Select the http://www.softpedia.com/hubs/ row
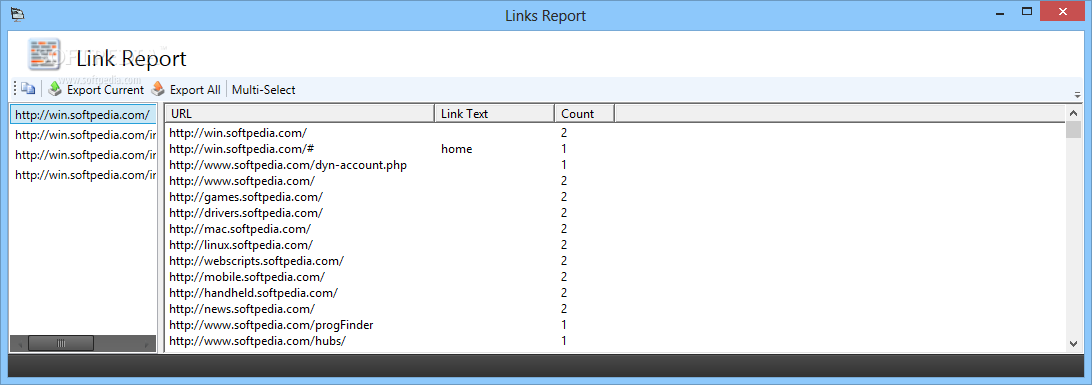 [615, 341]
